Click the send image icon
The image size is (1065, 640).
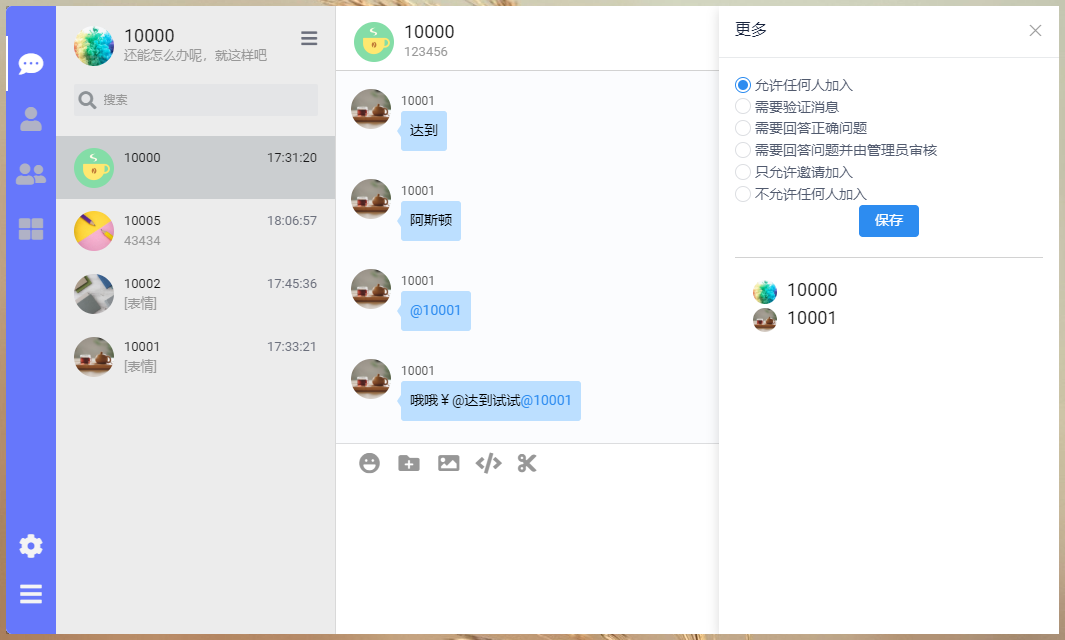coord(449,463)
